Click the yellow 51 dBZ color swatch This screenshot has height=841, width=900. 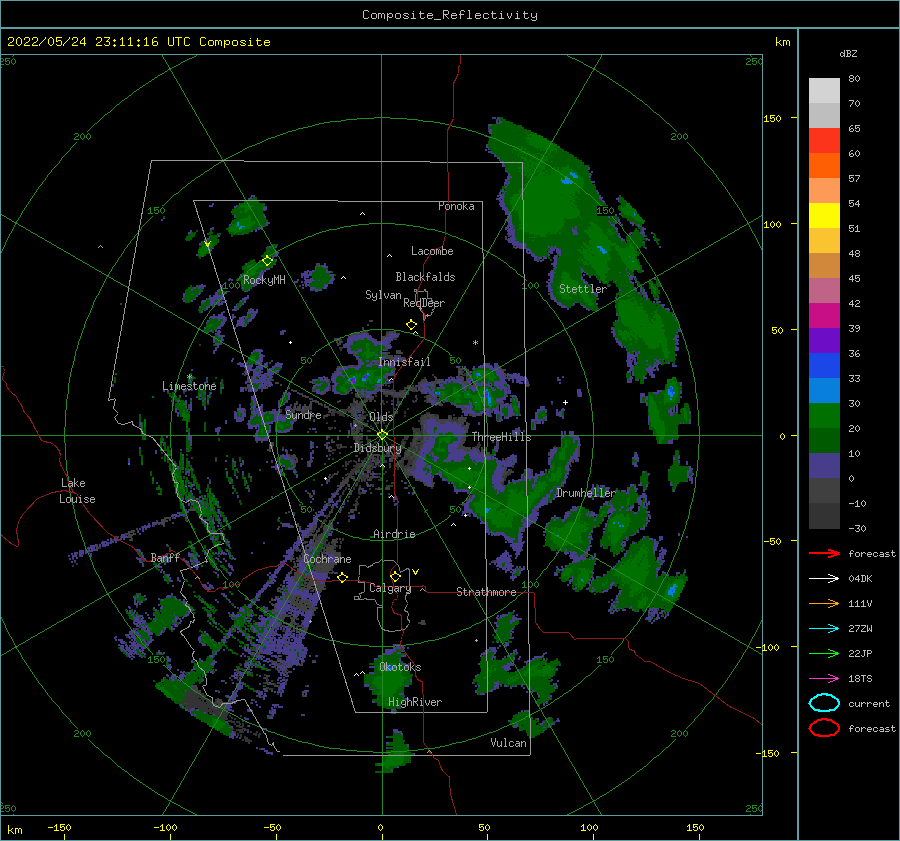pos(824,216)
